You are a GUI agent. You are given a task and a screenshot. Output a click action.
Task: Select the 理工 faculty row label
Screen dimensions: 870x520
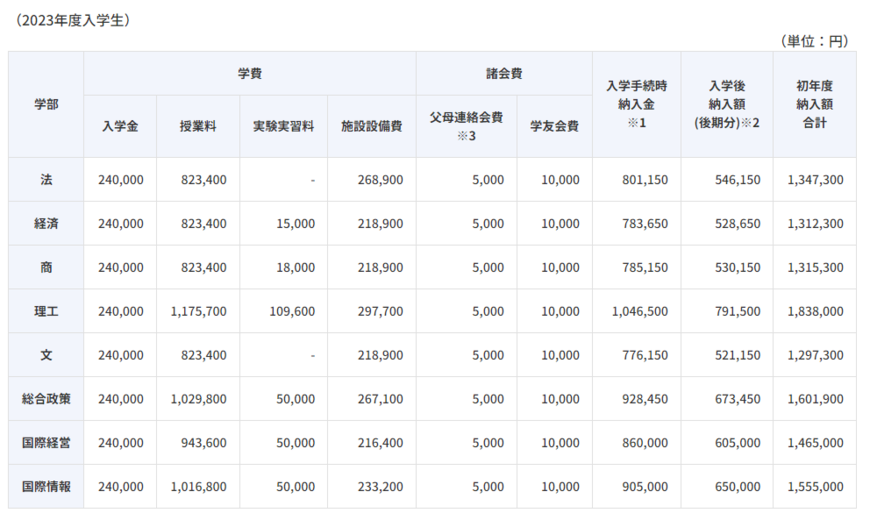tap(46, 311)
